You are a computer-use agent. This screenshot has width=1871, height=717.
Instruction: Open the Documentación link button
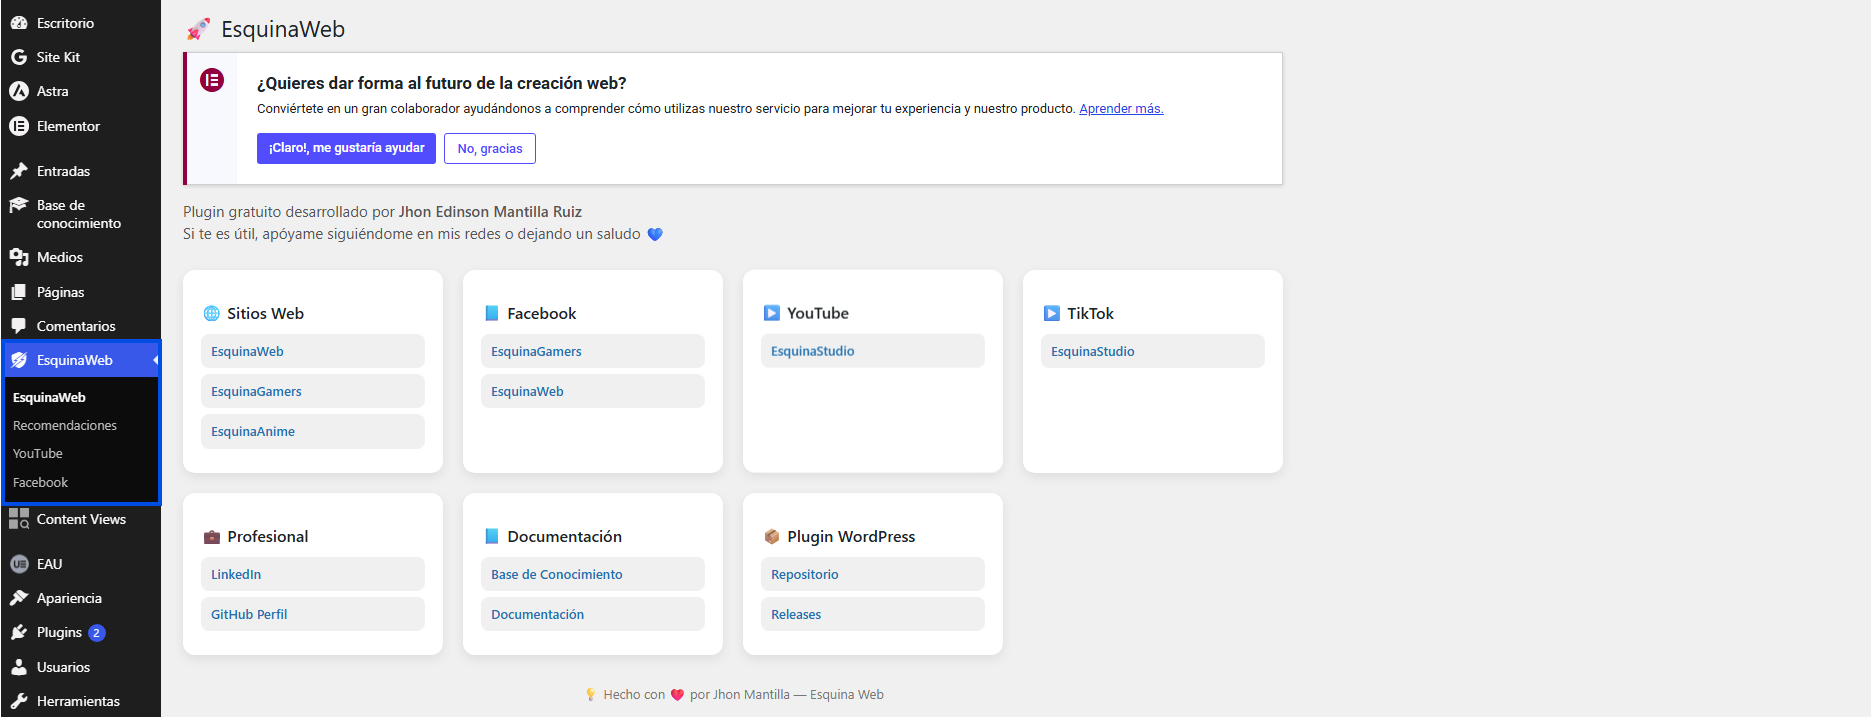593,614
